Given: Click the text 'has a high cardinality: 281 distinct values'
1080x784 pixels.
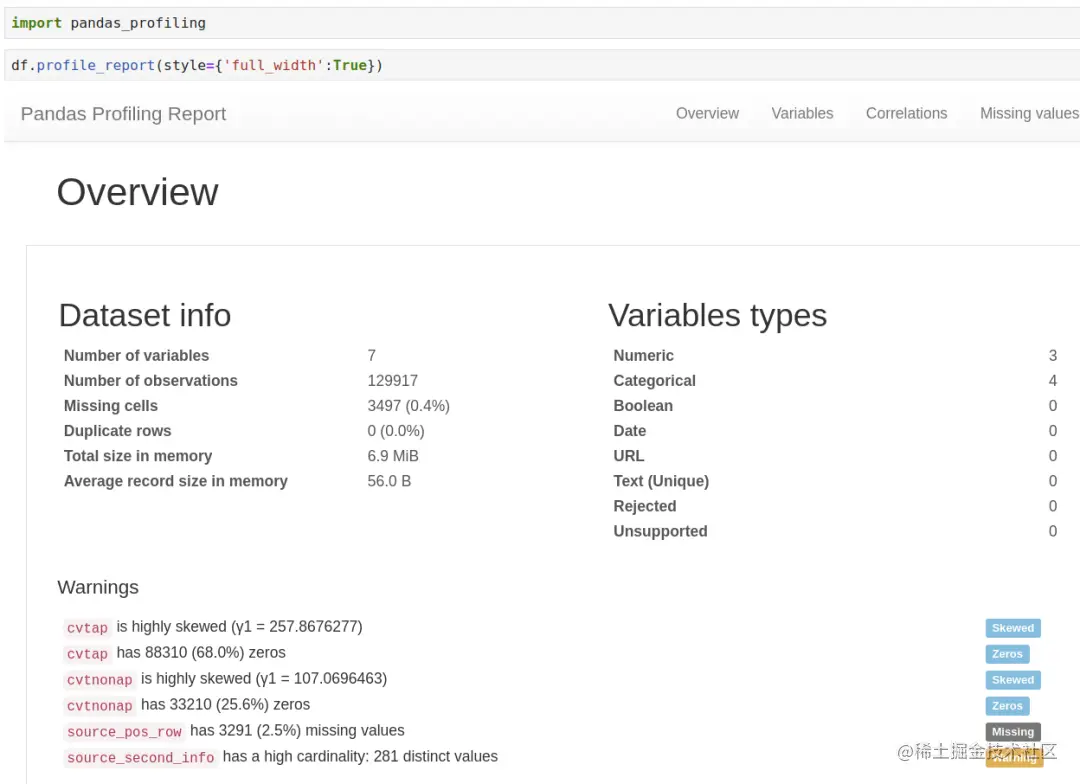Looking at the screenshot, I should (360, 756).
